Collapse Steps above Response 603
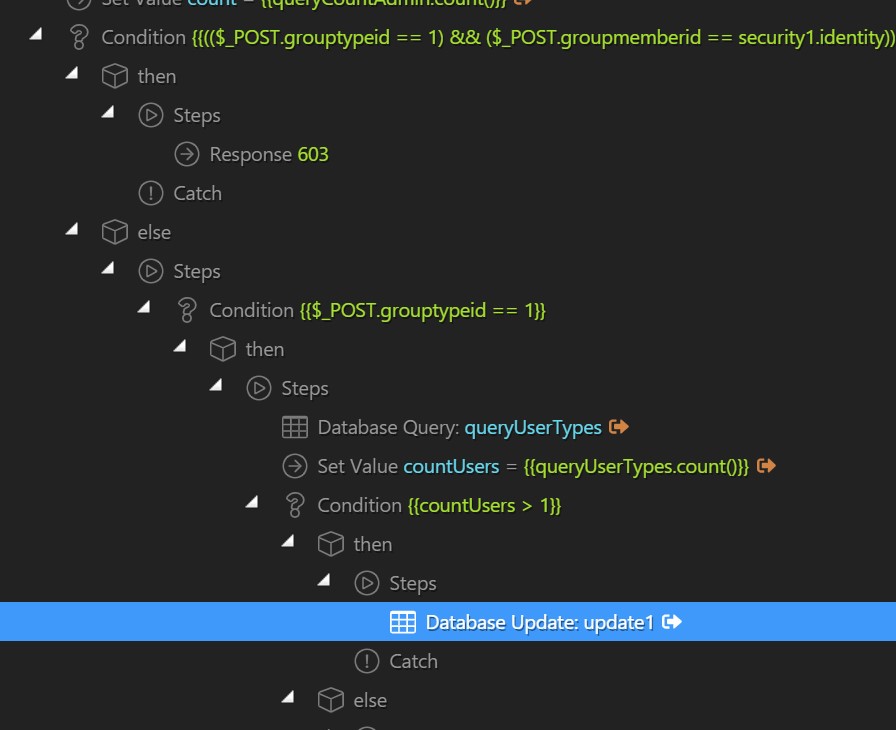Viewport: 896px width, 730px height. (108, 112)
